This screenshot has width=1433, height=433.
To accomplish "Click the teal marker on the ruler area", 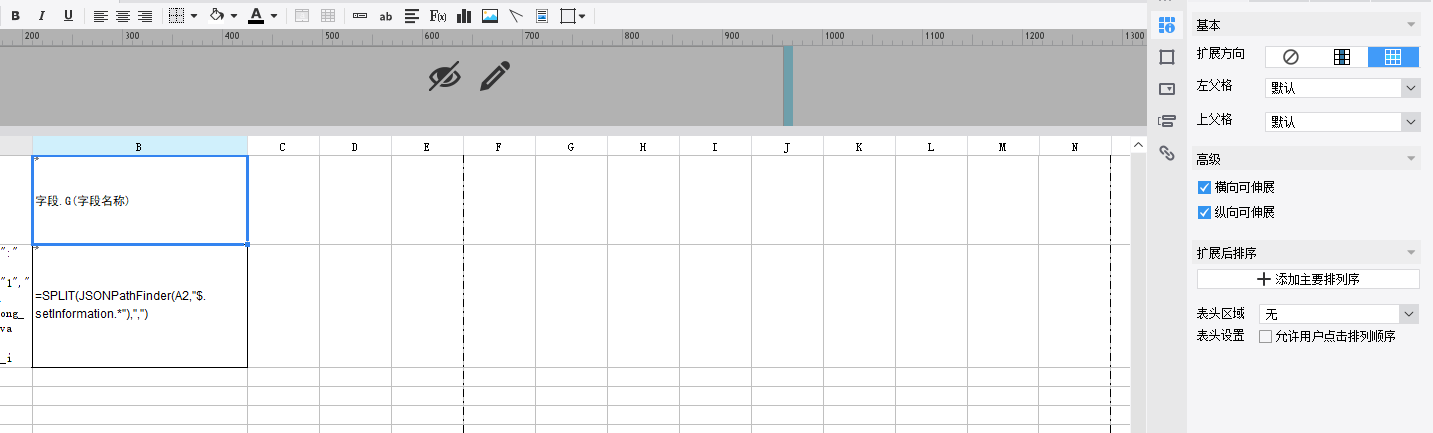I will coord(788,86).
